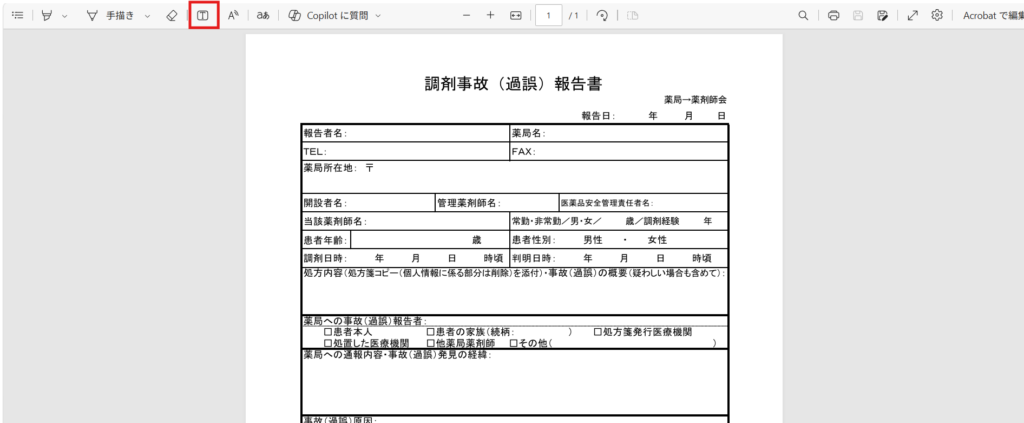Click the 報告日: label
The image size is (1024, 423).
pyautogui.click(x=599, y=116)
